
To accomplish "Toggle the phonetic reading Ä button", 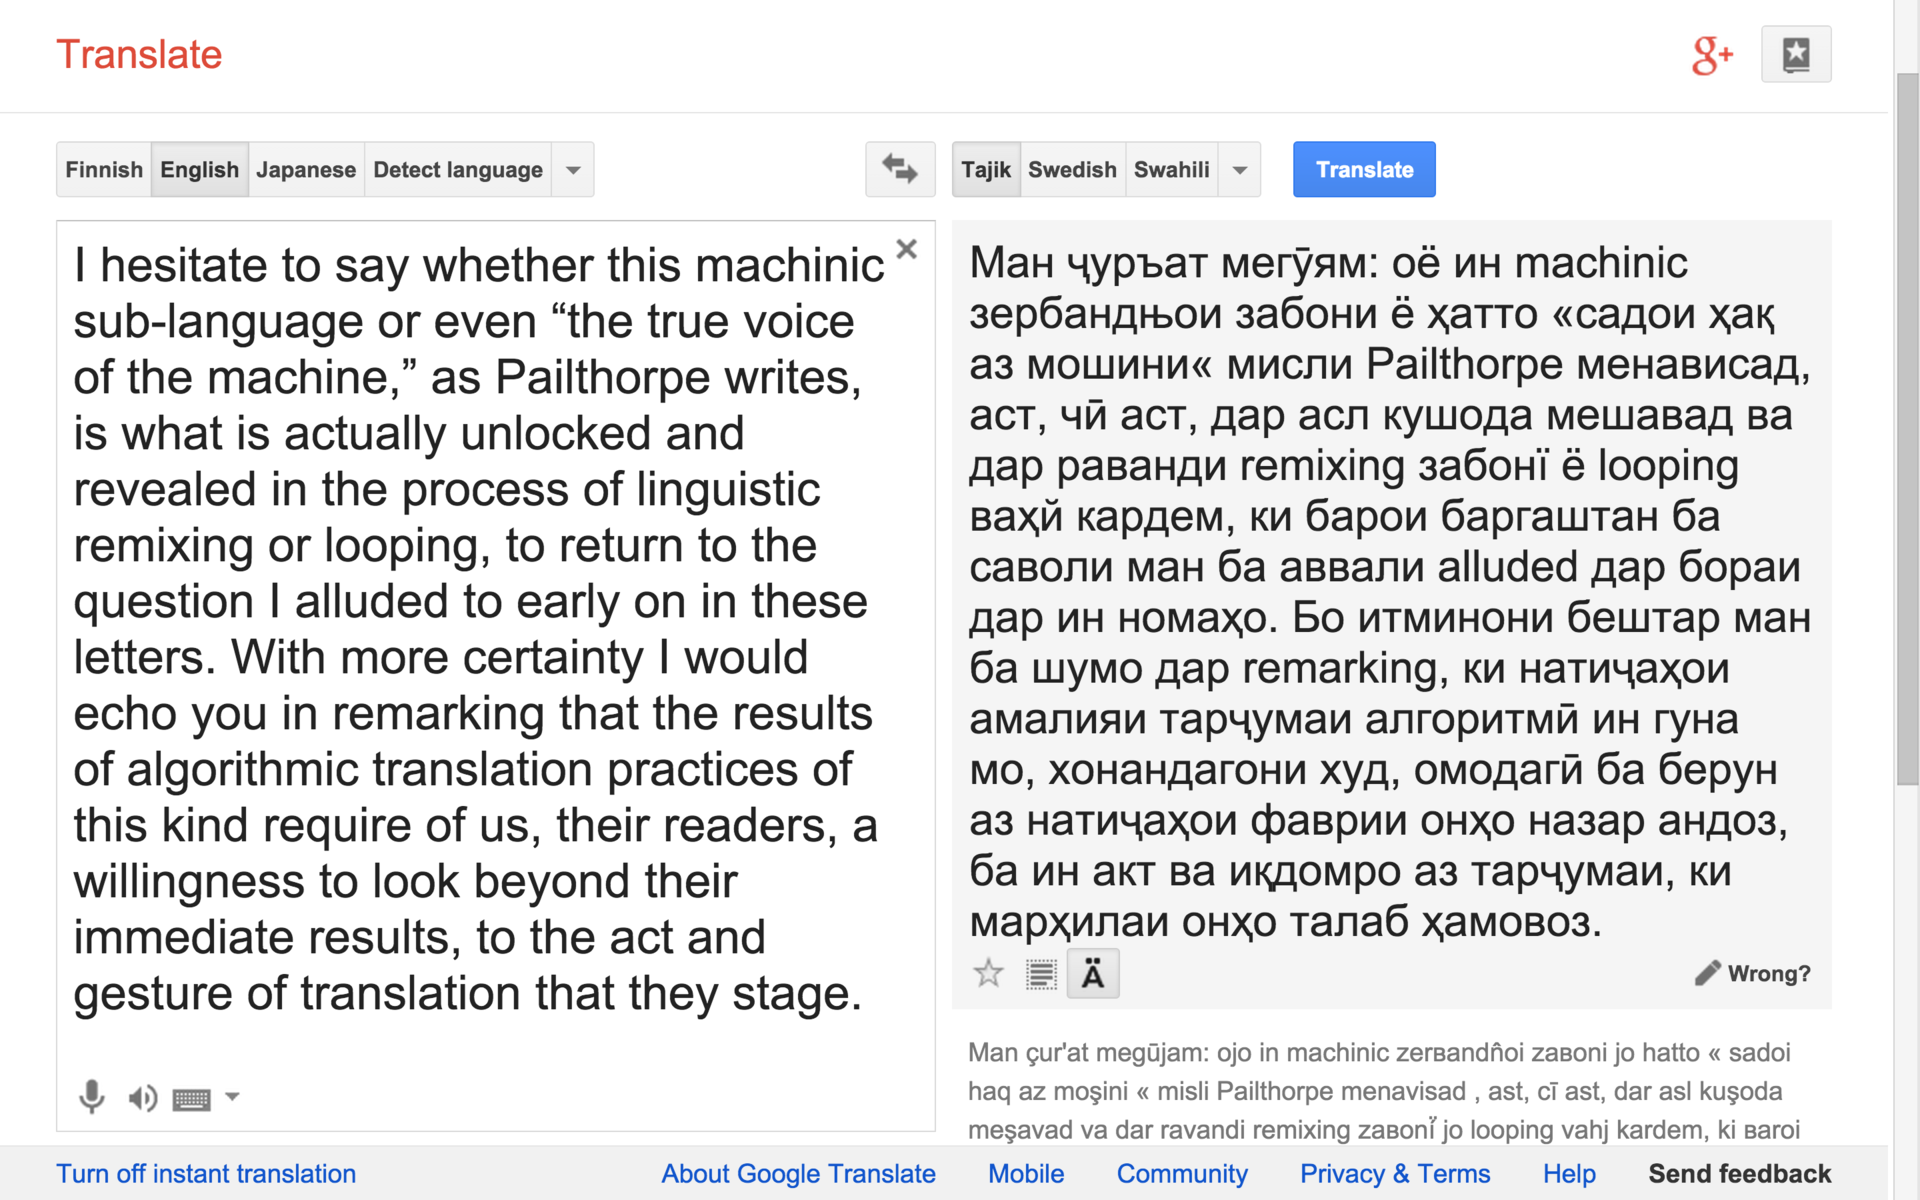I will click(x=1093, y=973).
